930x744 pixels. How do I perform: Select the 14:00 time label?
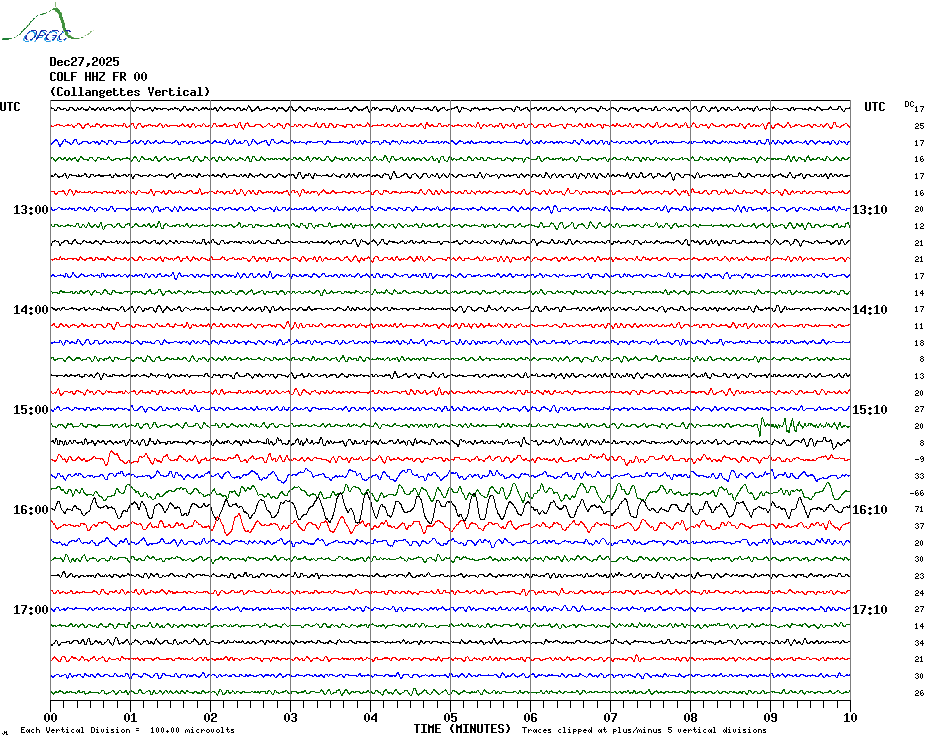coord(31,310)
